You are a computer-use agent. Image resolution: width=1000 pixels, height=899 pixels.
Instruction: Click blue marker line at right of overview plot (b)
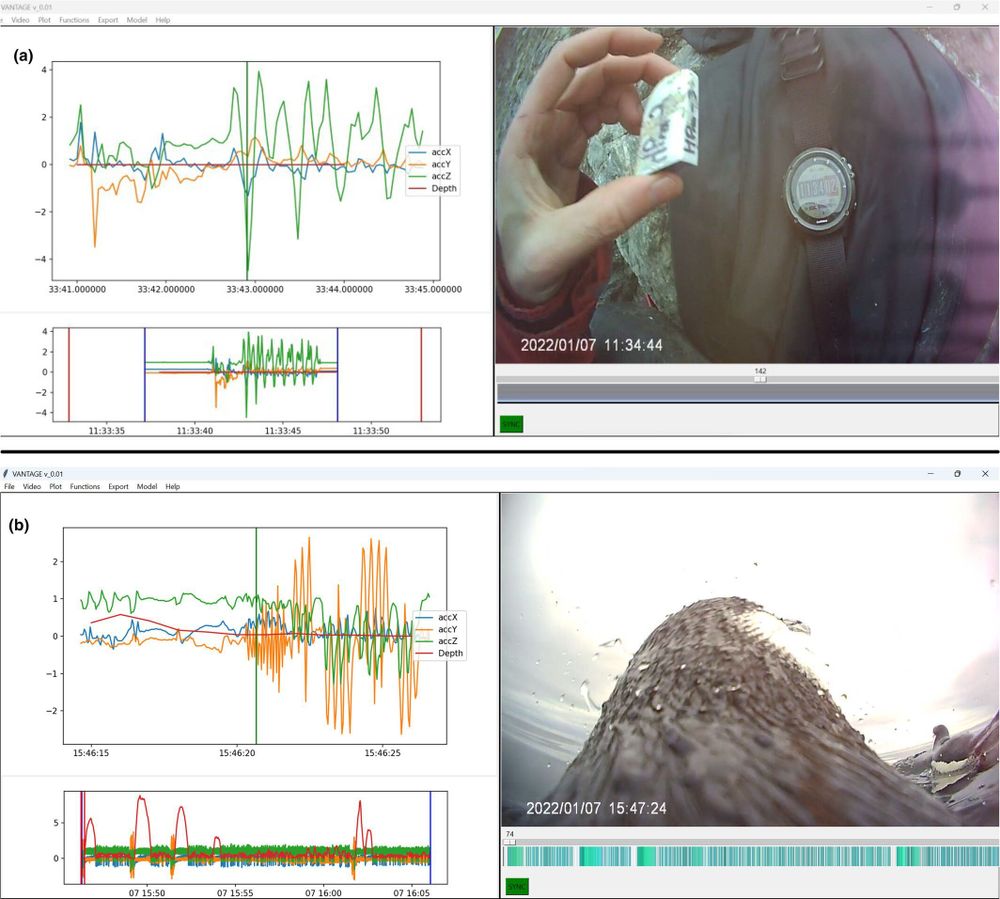click(430, 837)
